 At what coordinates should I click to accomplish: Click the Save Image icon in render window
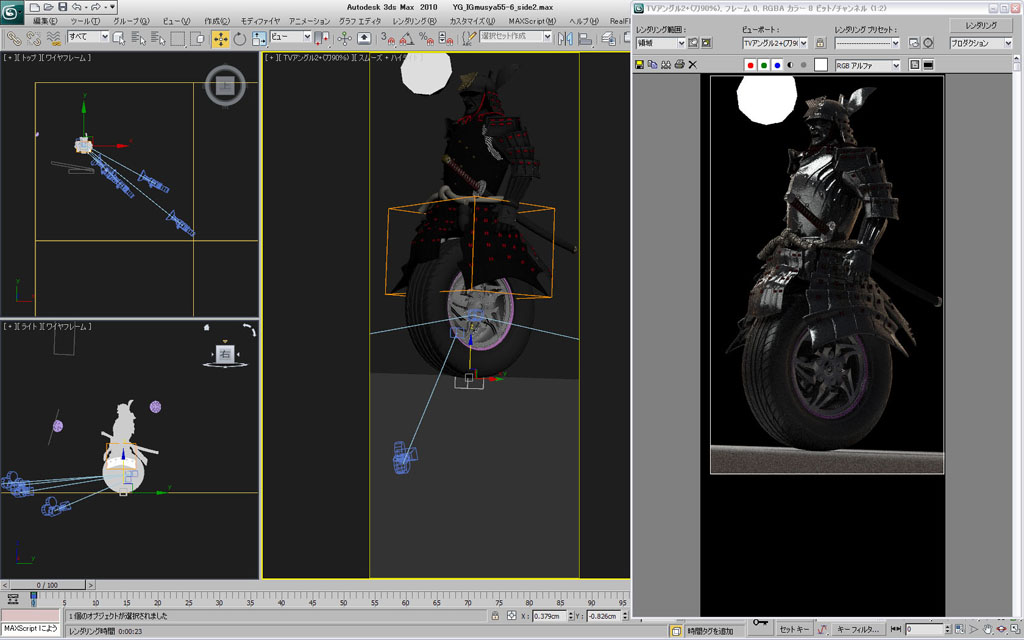[640, 65]
